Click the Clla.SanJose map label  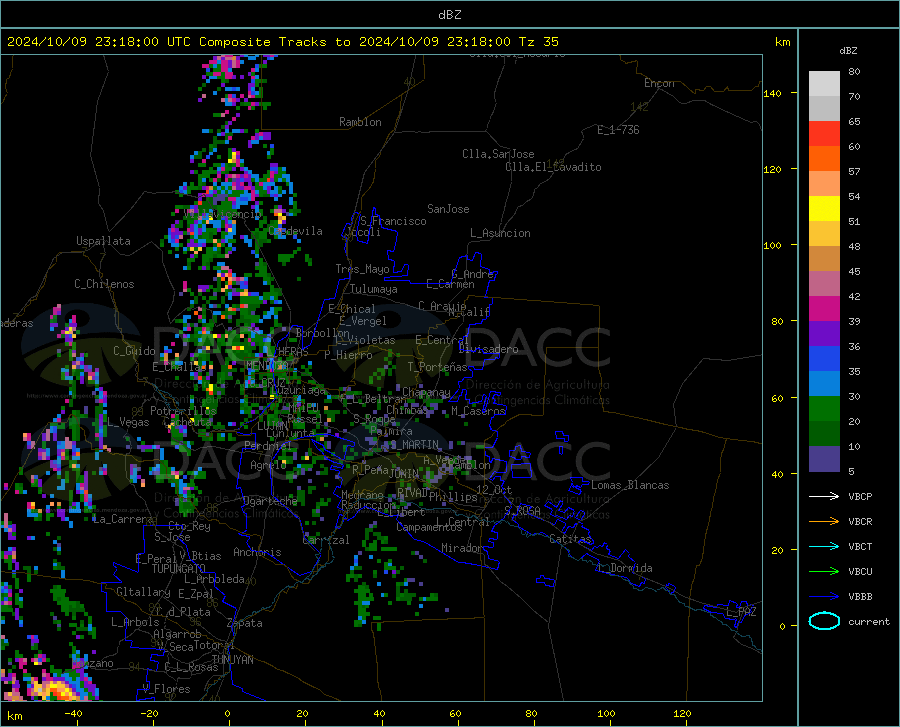tap(498, 154)
